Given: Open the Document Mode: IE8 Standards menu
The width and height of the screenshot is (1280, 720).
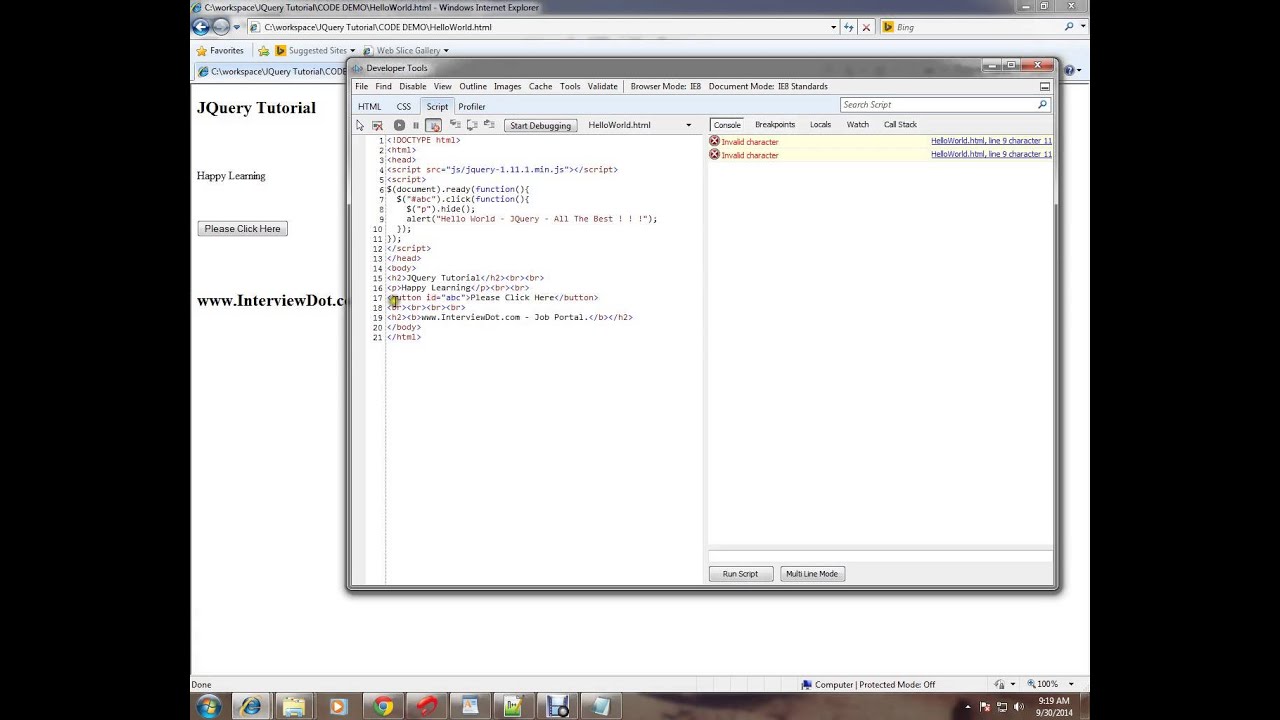Looking at the screenshot, I should click(768, 86).
